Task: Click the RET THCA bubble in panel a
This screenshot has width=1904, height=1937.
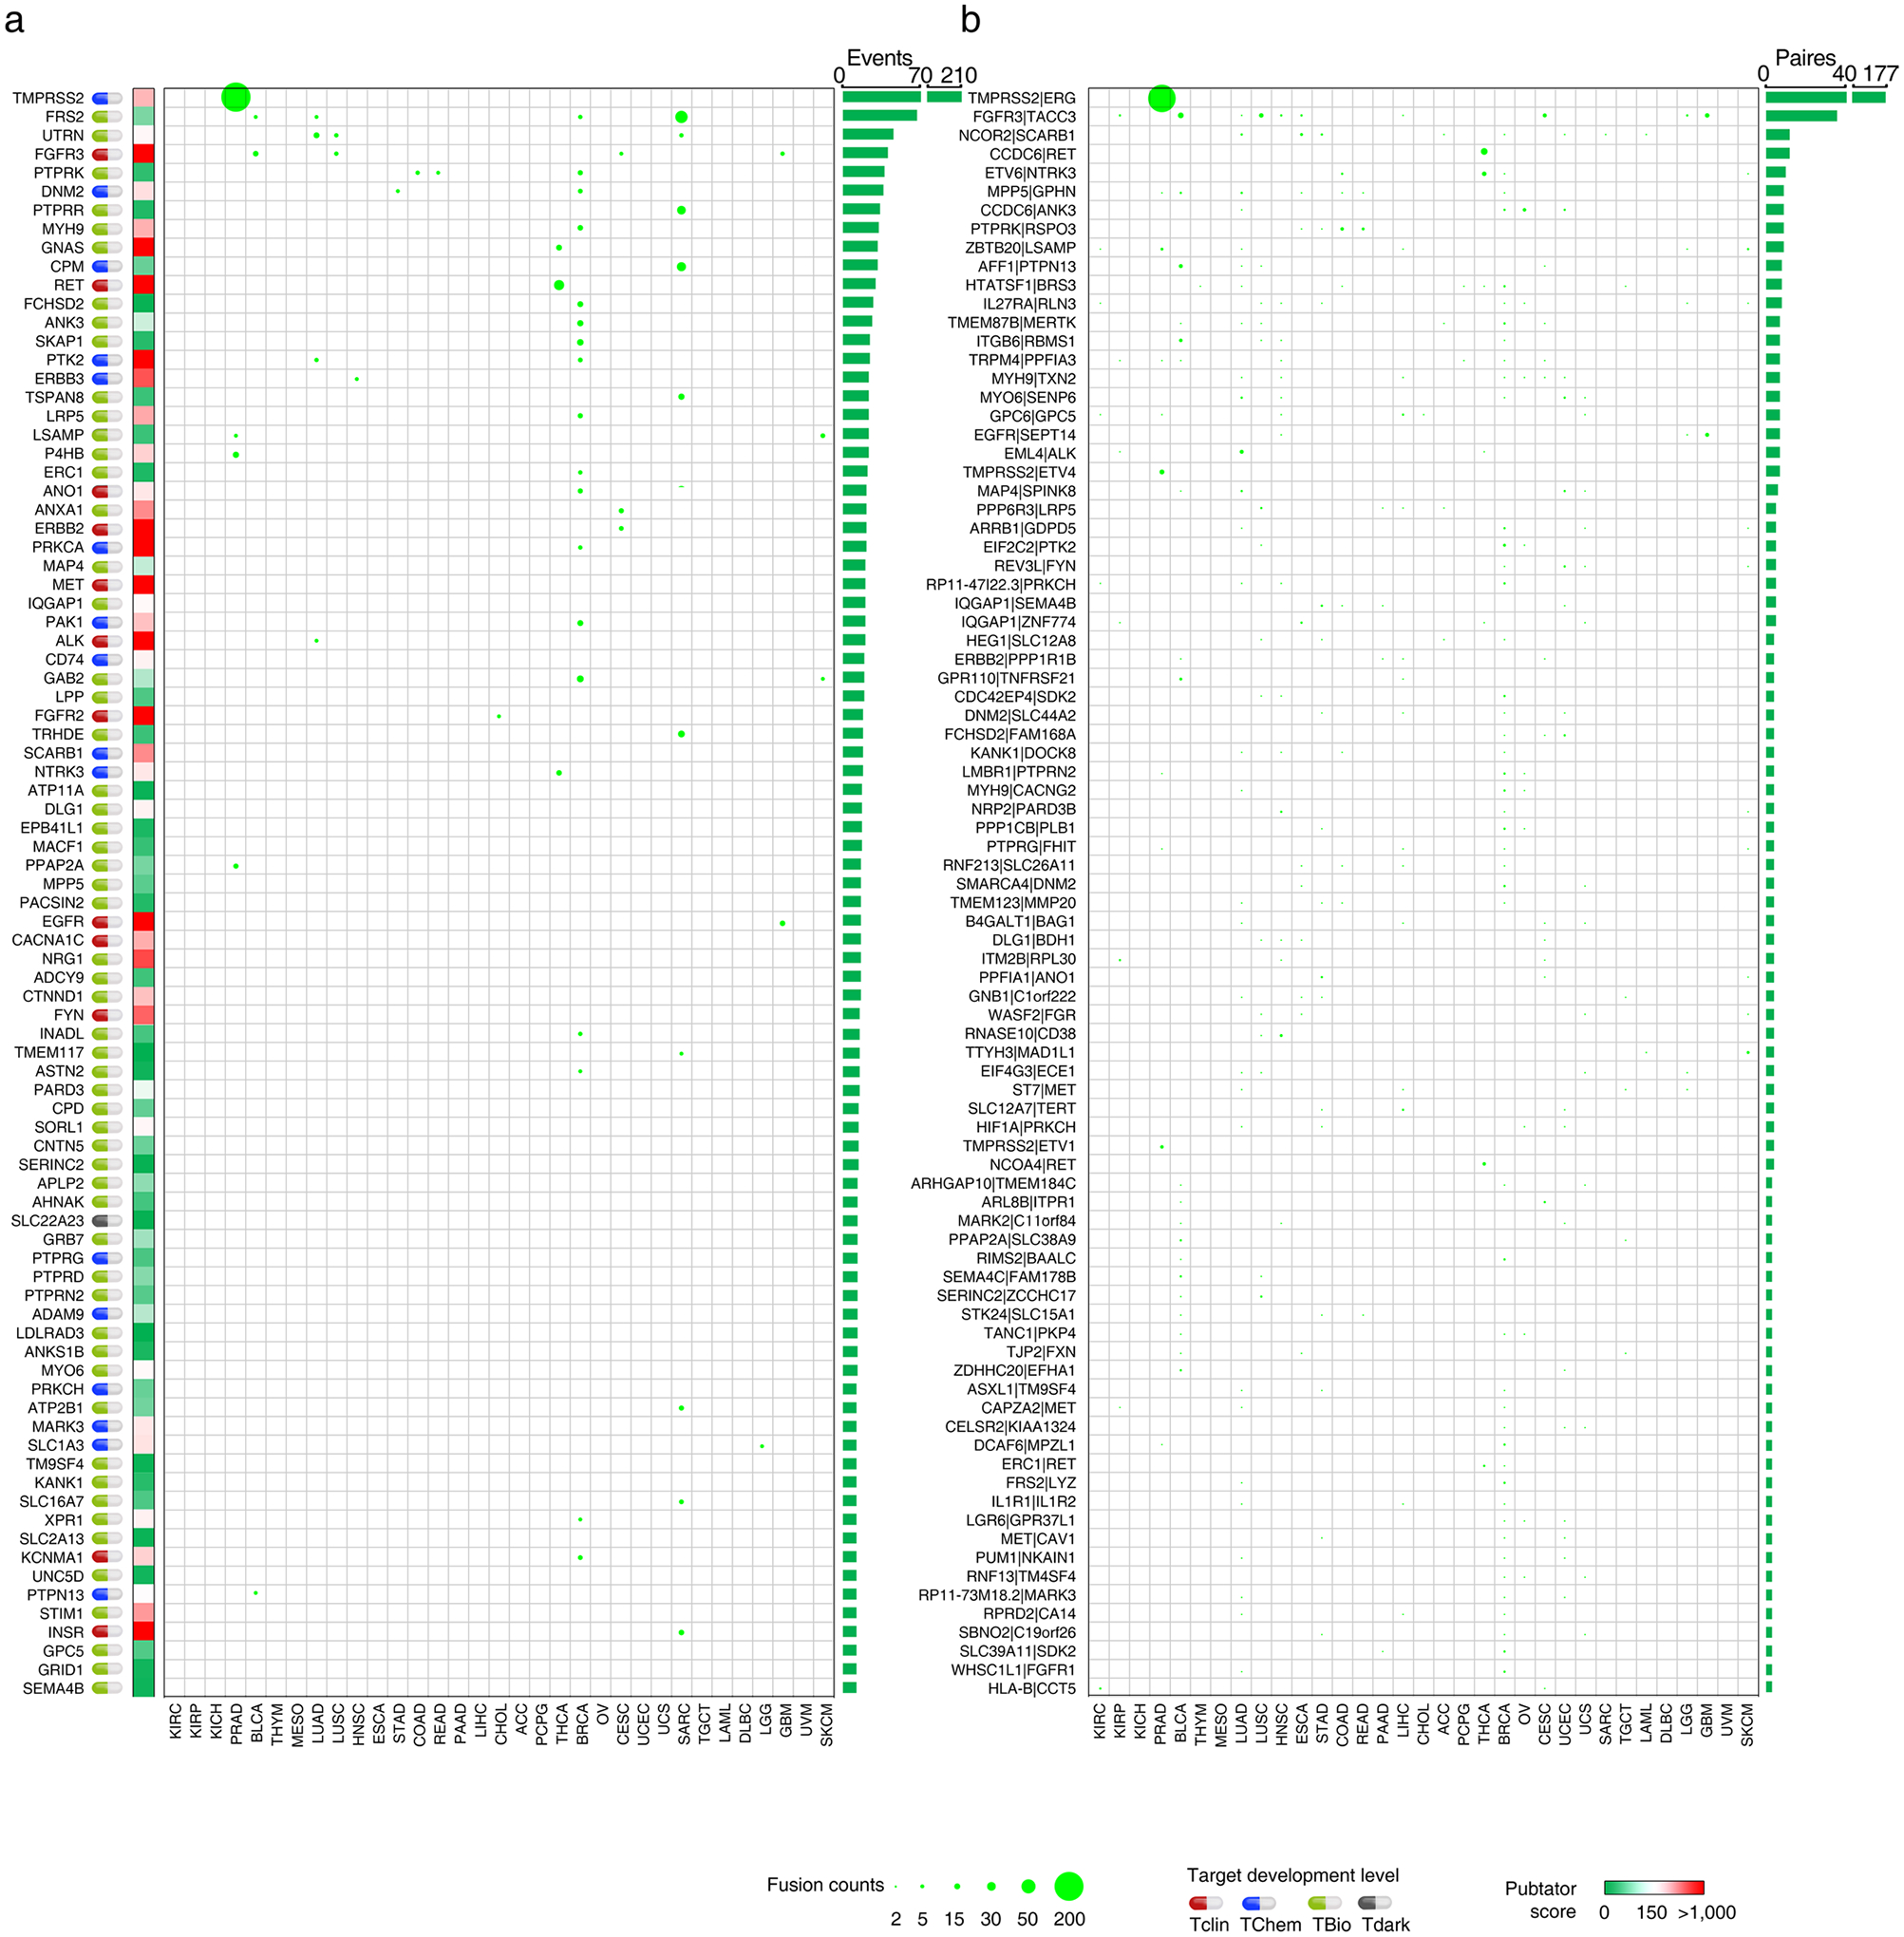Action: [x=559, y=285]
